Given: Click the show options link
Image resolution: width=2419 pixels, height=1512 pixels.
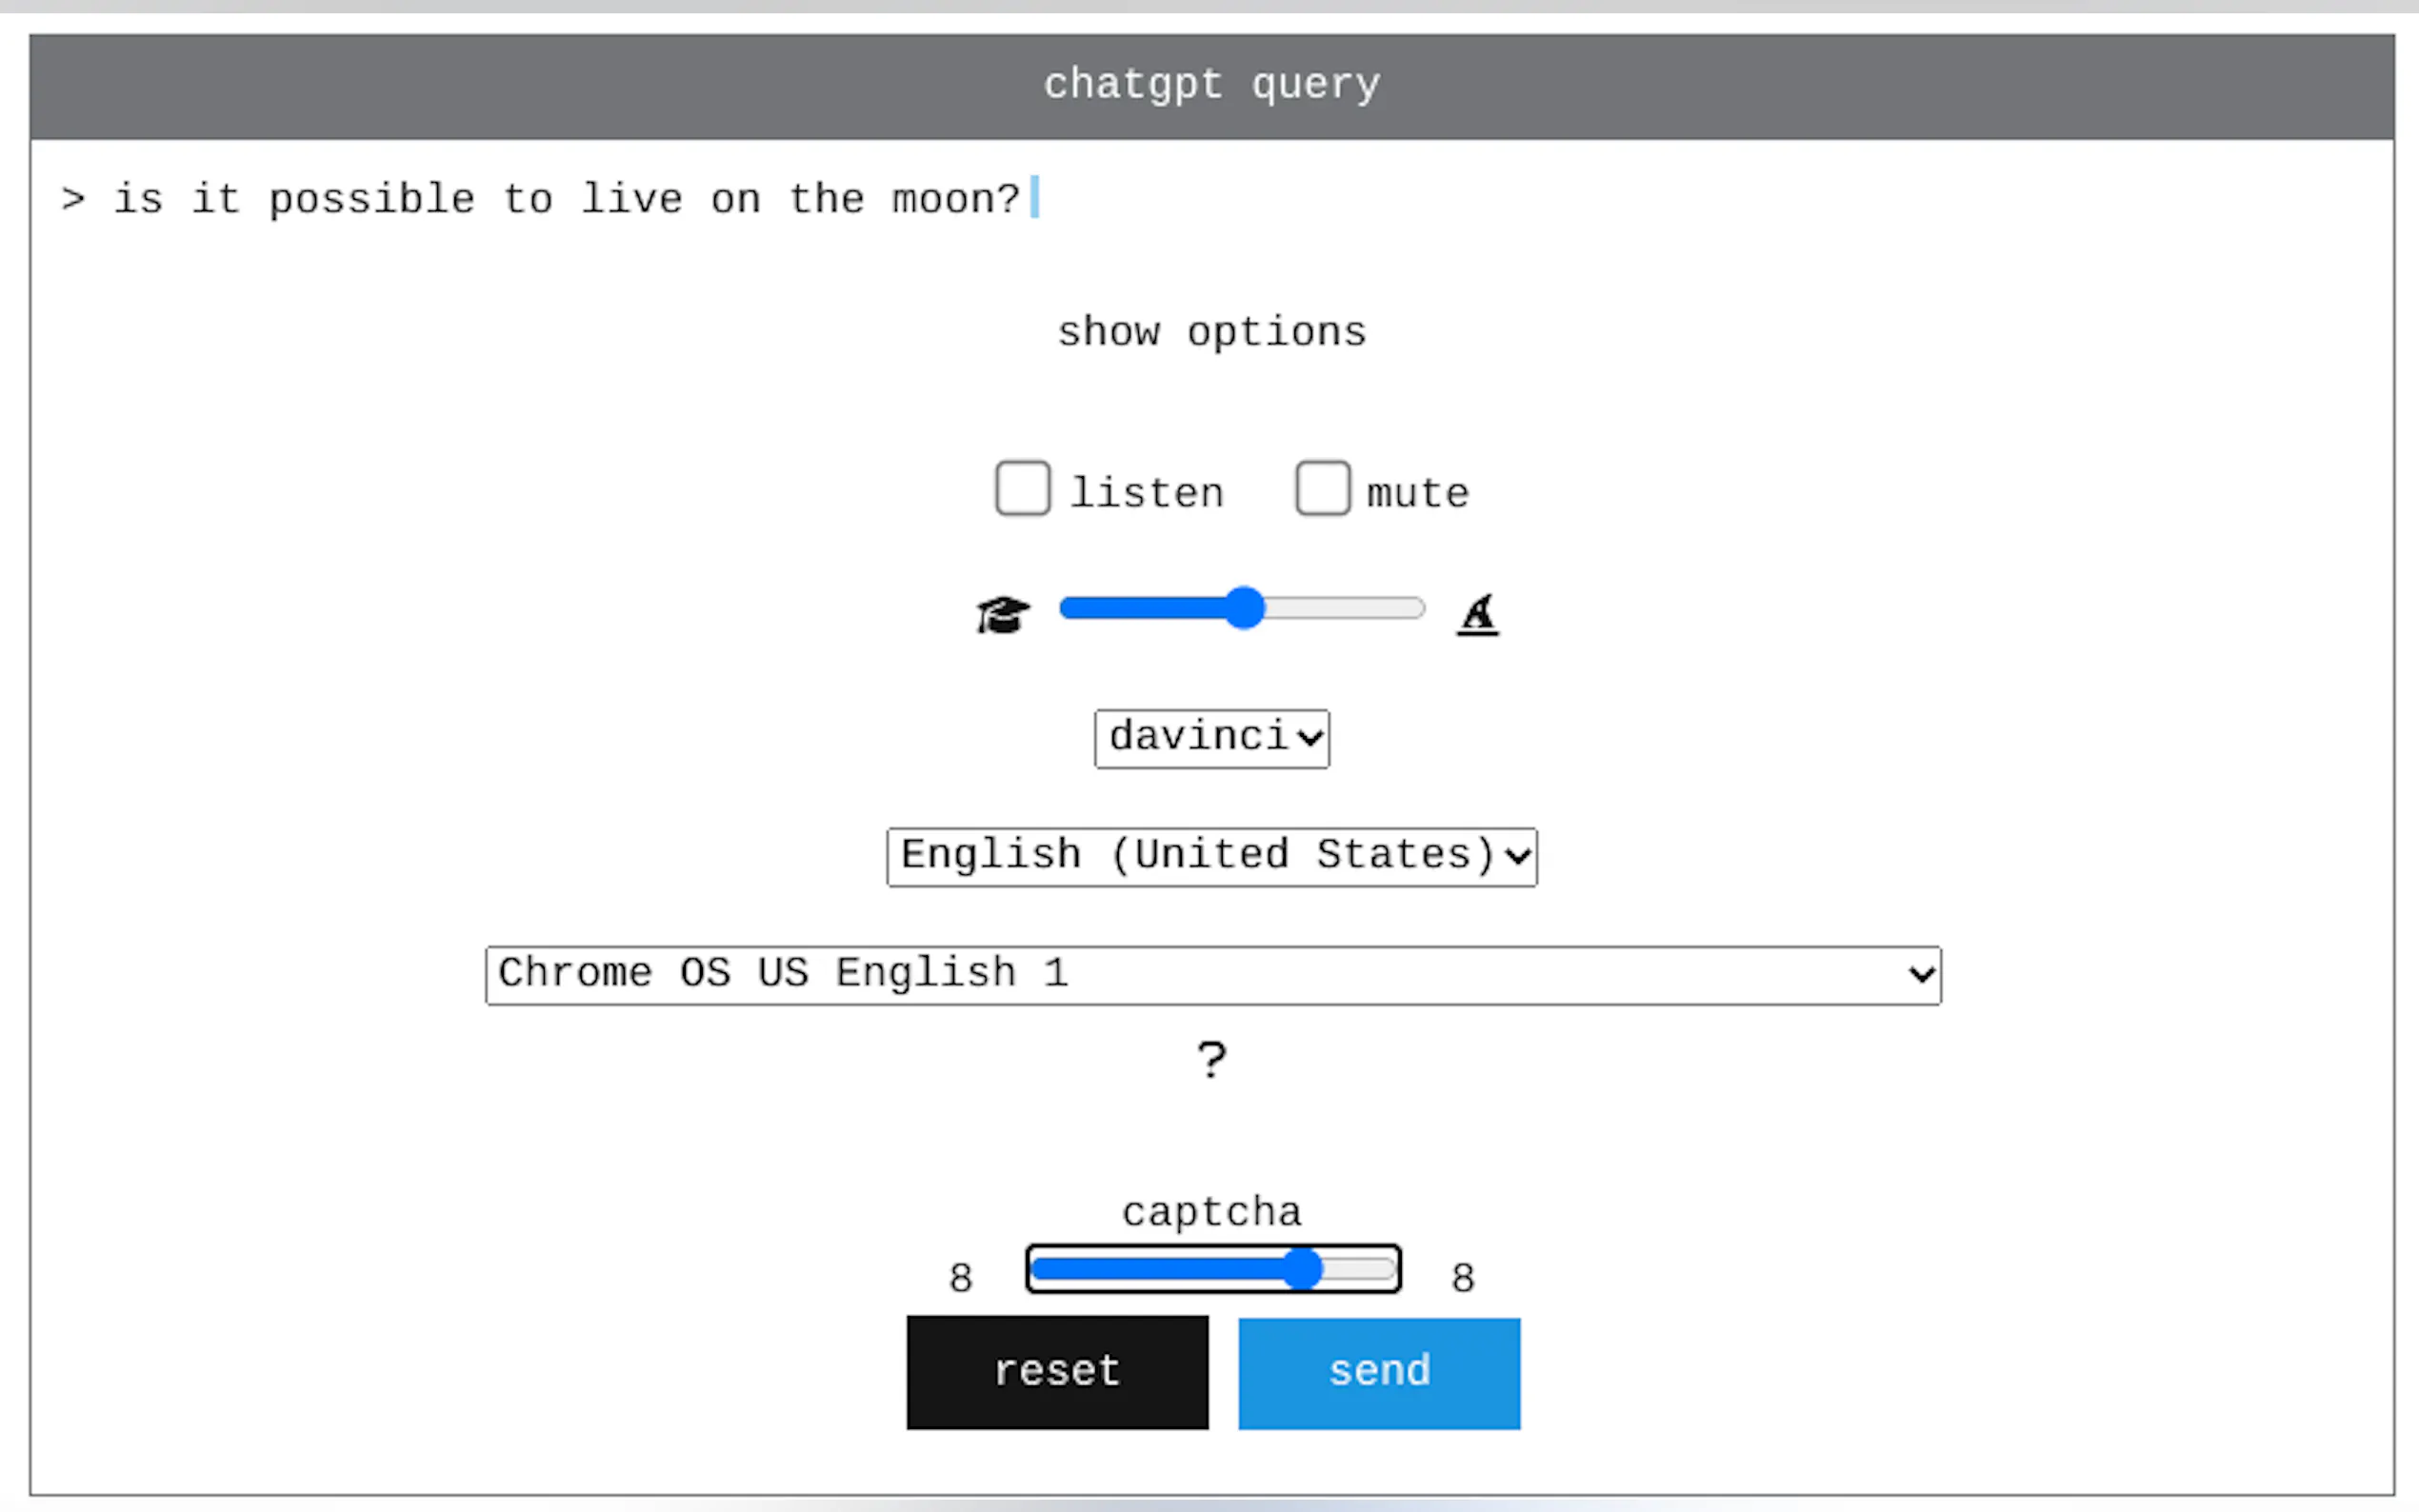Looking at the screenshot, I should [x=1211, y=332].
